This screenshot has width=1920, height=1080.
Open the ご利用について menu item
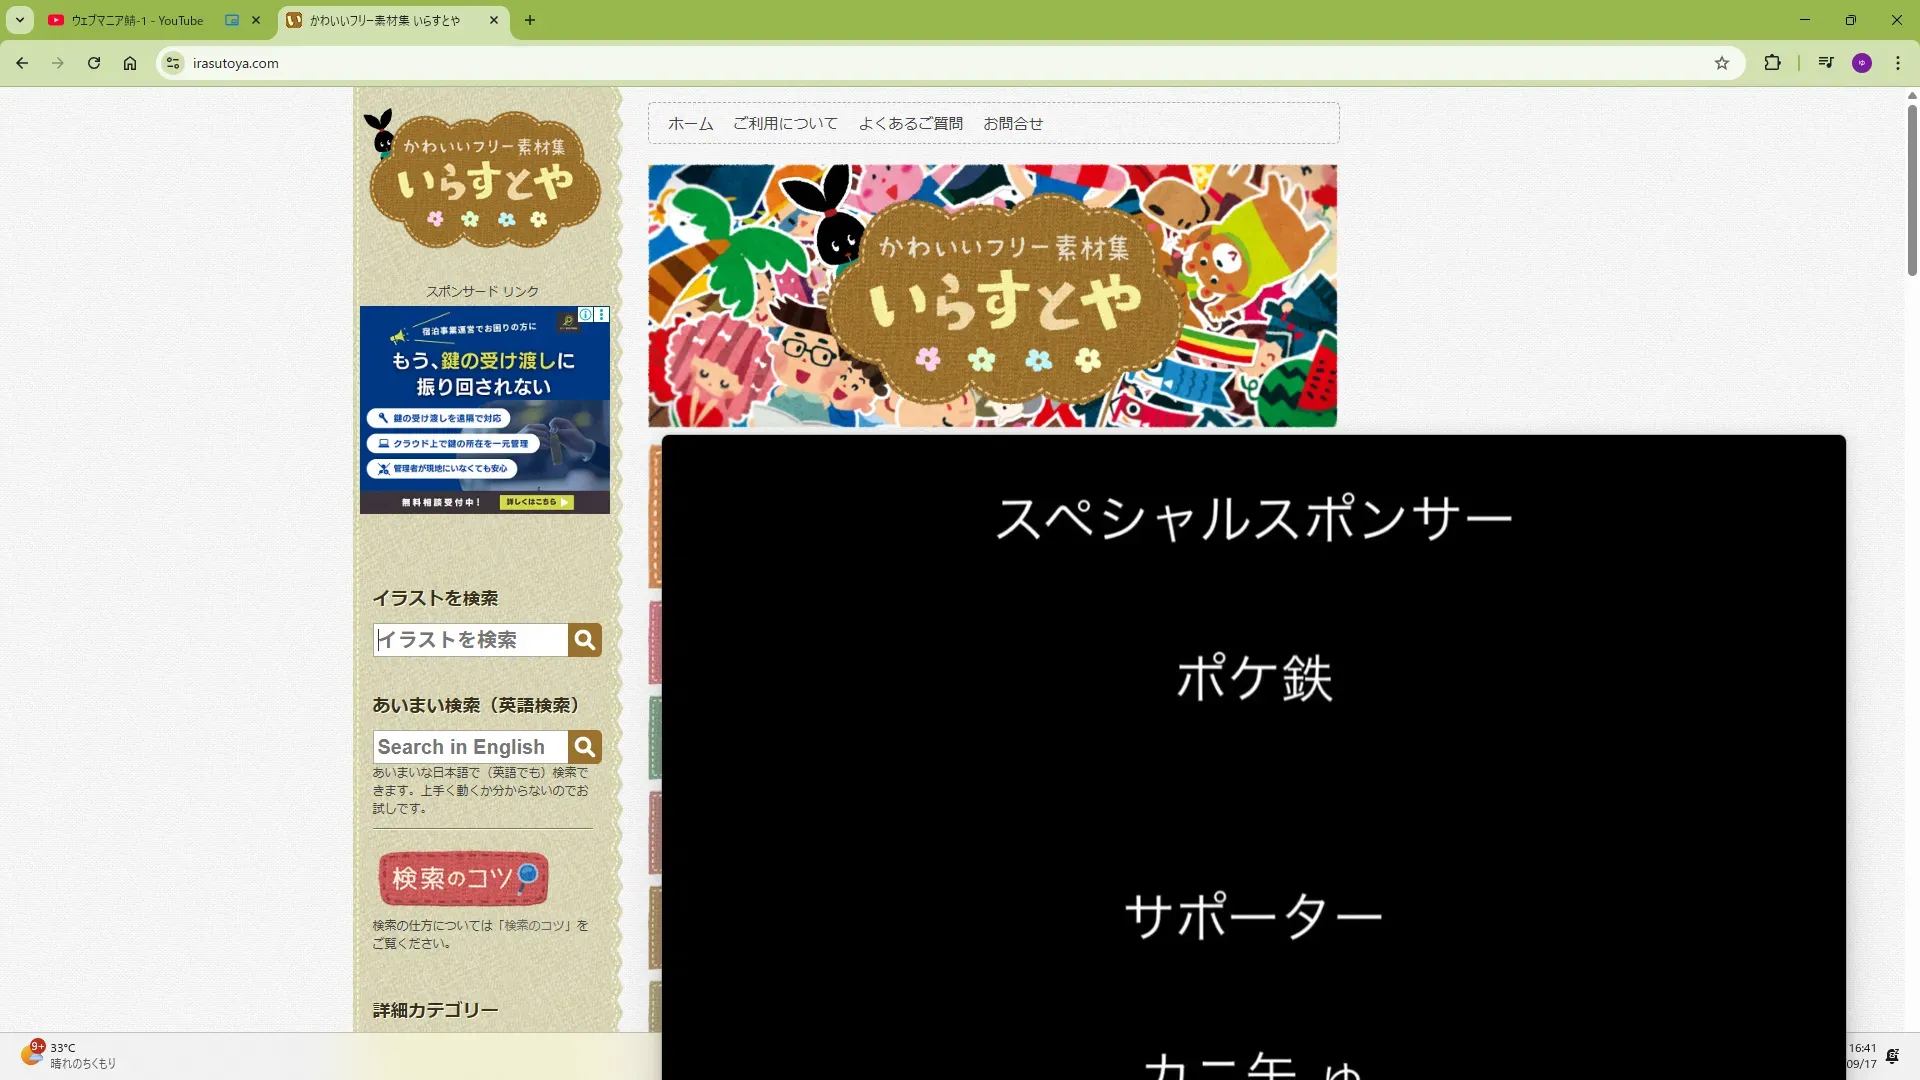click(x=785, y=123)
